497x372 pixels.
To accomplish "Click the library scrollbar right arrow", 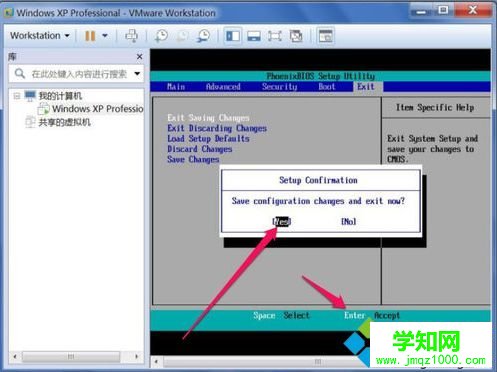I will (x=137, y=357).
